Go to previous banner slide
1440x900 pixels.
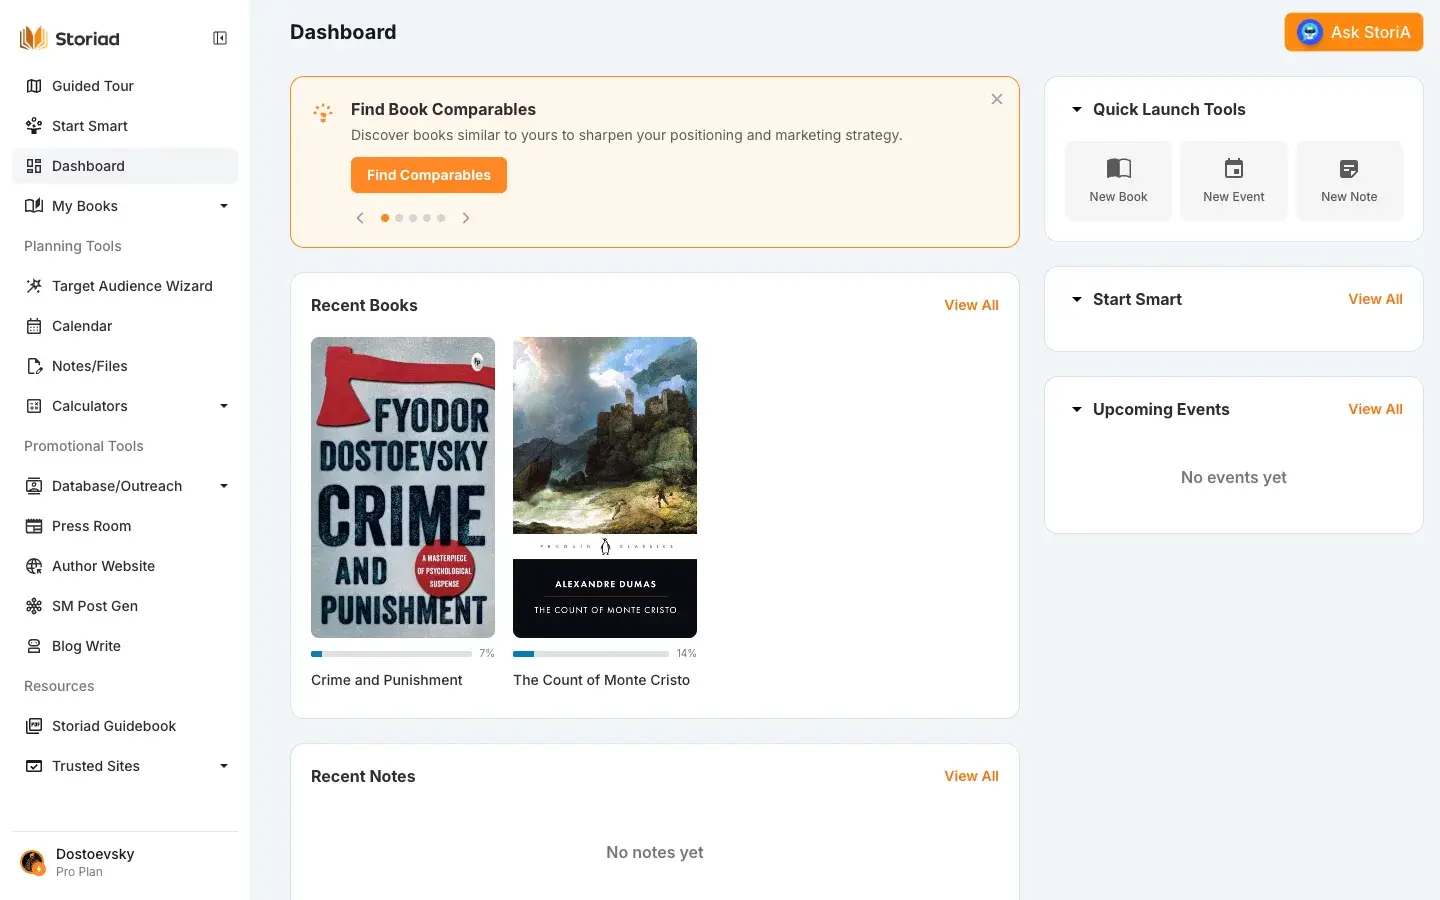point(360,218)
